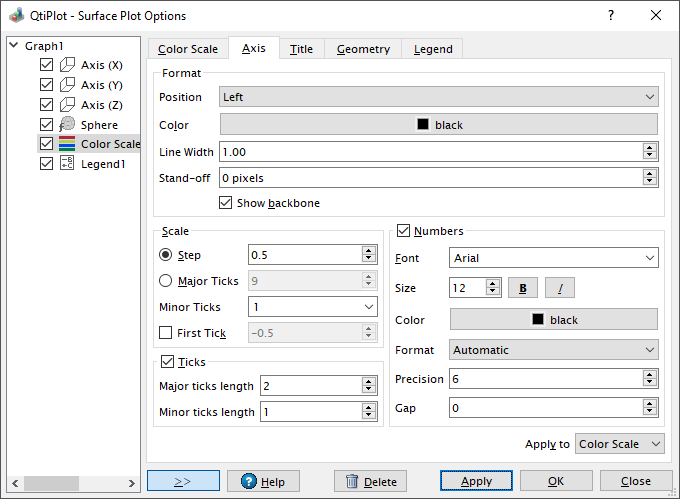The height and width of the screenshot is (499, 680).
Task: Collapse the Graph1 tree node
Action: pyautogui.click(x=13, y=46)
